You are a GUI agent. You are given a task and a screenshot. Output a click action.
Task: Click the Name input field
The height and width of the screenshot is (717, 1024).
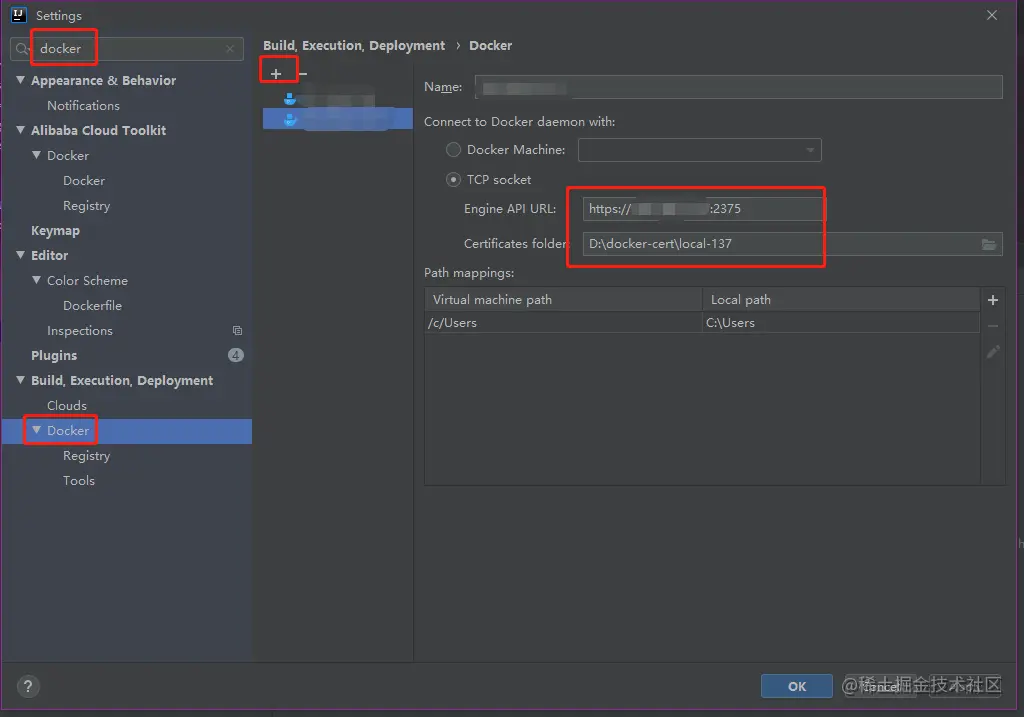tap(739, 87)
